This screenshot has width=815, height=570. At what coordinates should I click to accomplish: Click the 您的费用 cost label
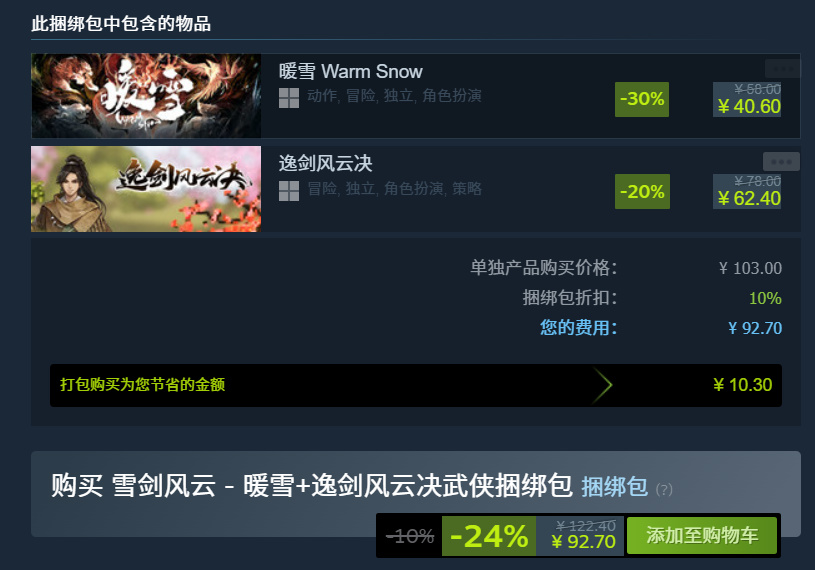(x=578, y=327)
